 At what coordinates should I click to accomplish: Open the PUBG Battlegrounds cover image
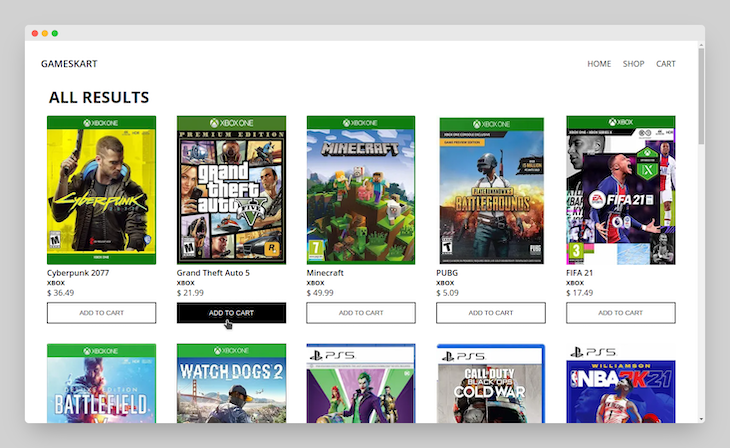(x=492, y=191)
